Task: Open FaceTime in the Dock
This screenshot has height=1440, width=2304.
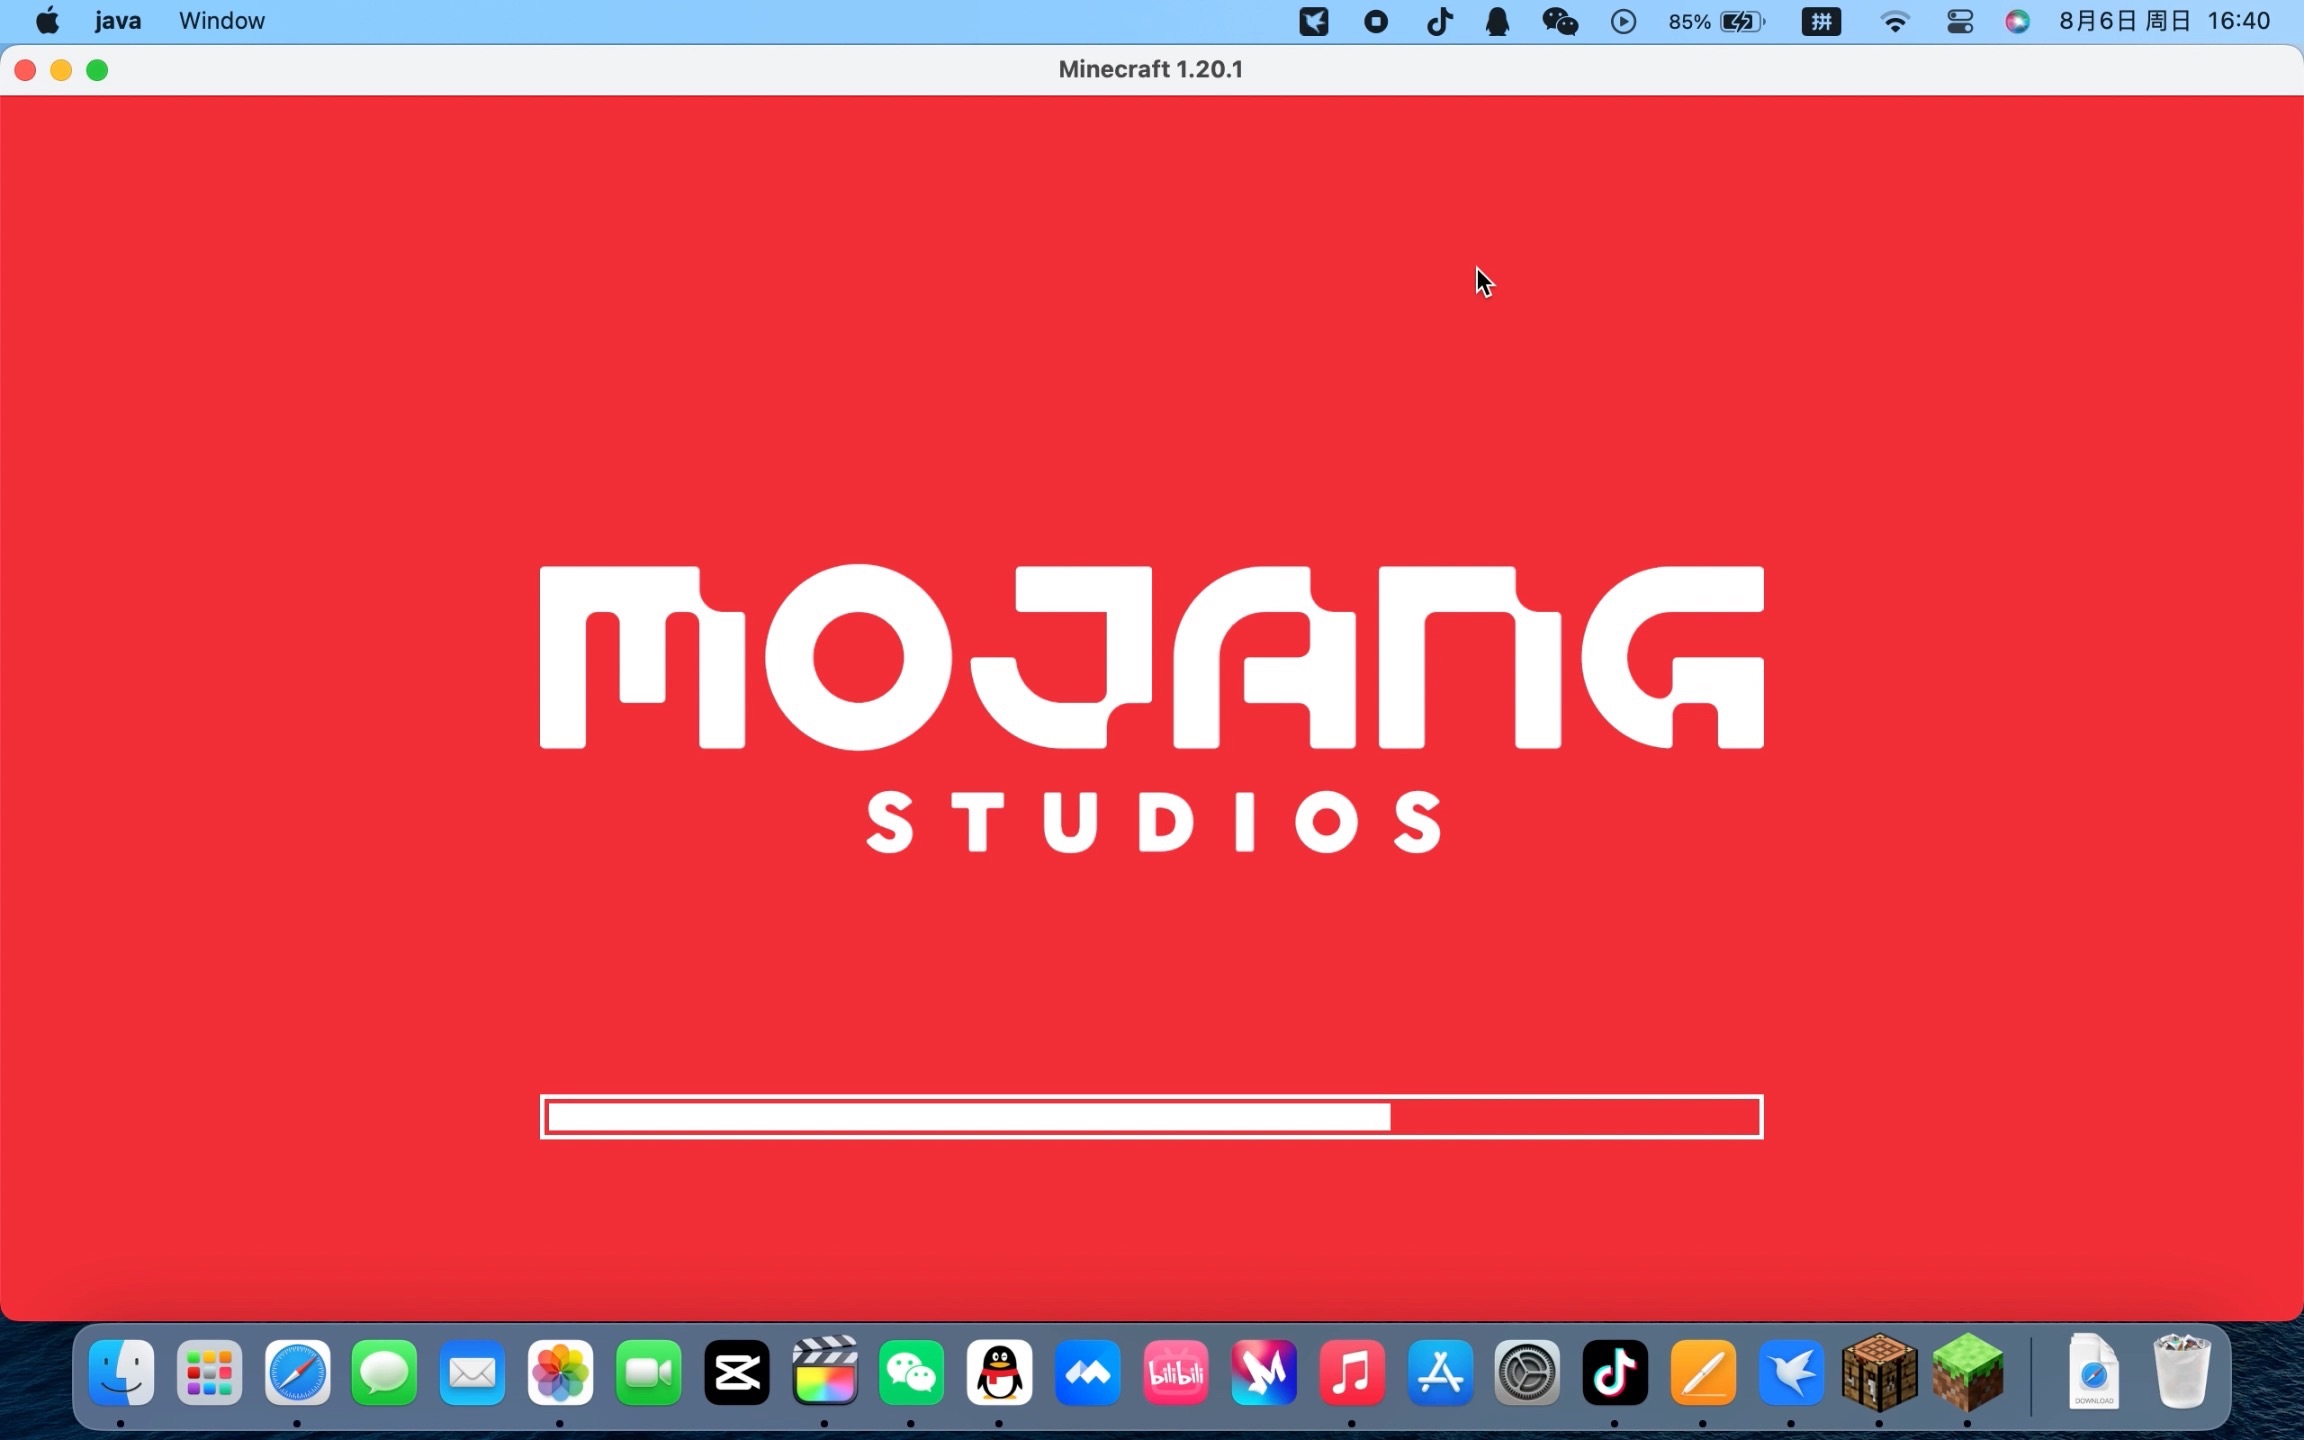Action: pos(648,1372)
